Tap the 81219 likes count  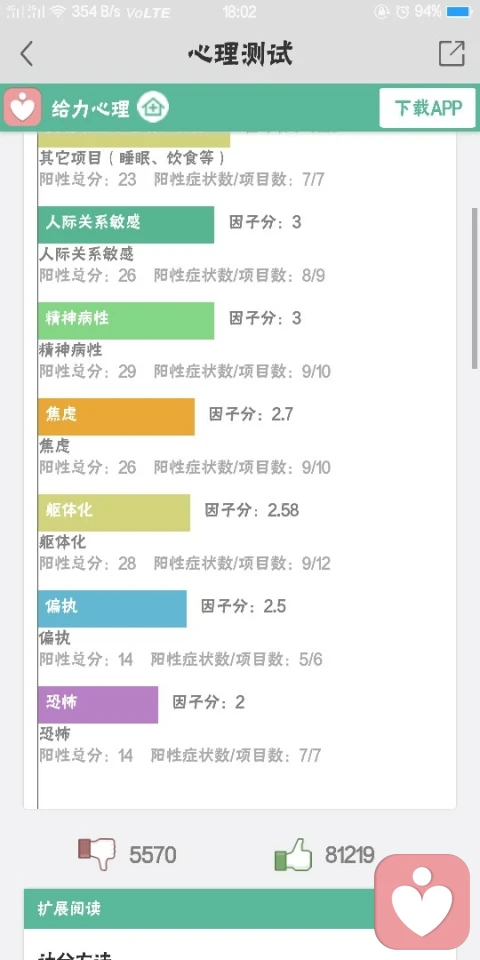(x=350, y=855)
